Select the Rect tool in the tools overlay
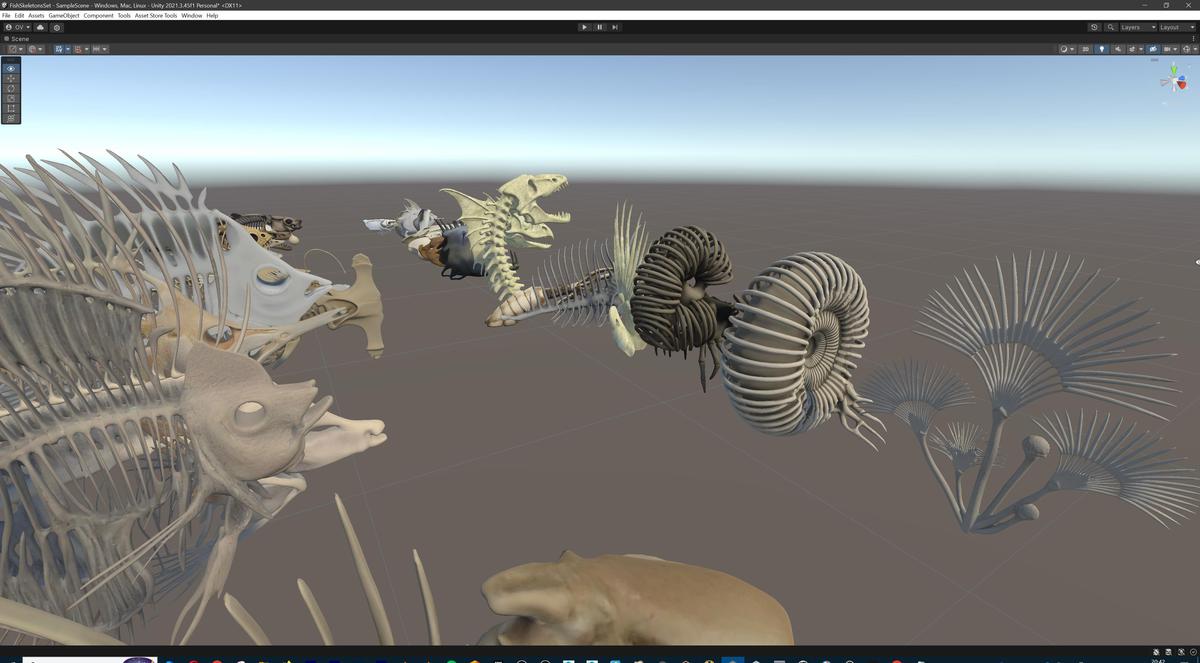The width and height of the screenshot is (1200, 663). tap(10, 108)
